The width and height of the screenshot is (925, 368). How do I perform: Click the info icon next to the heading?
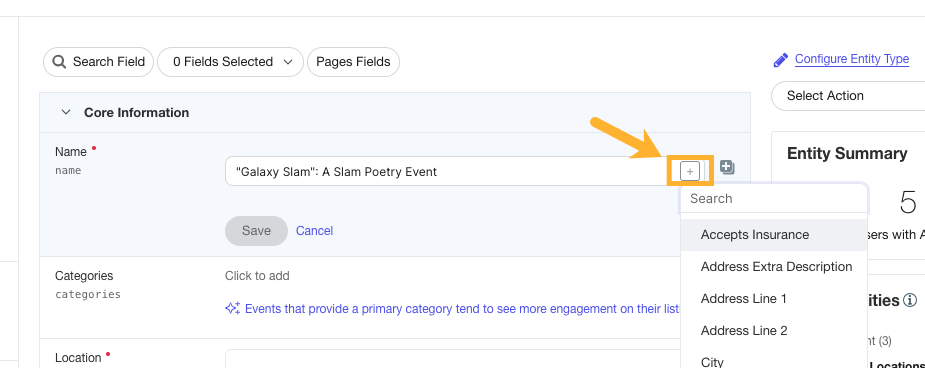(x=910, y=301)
